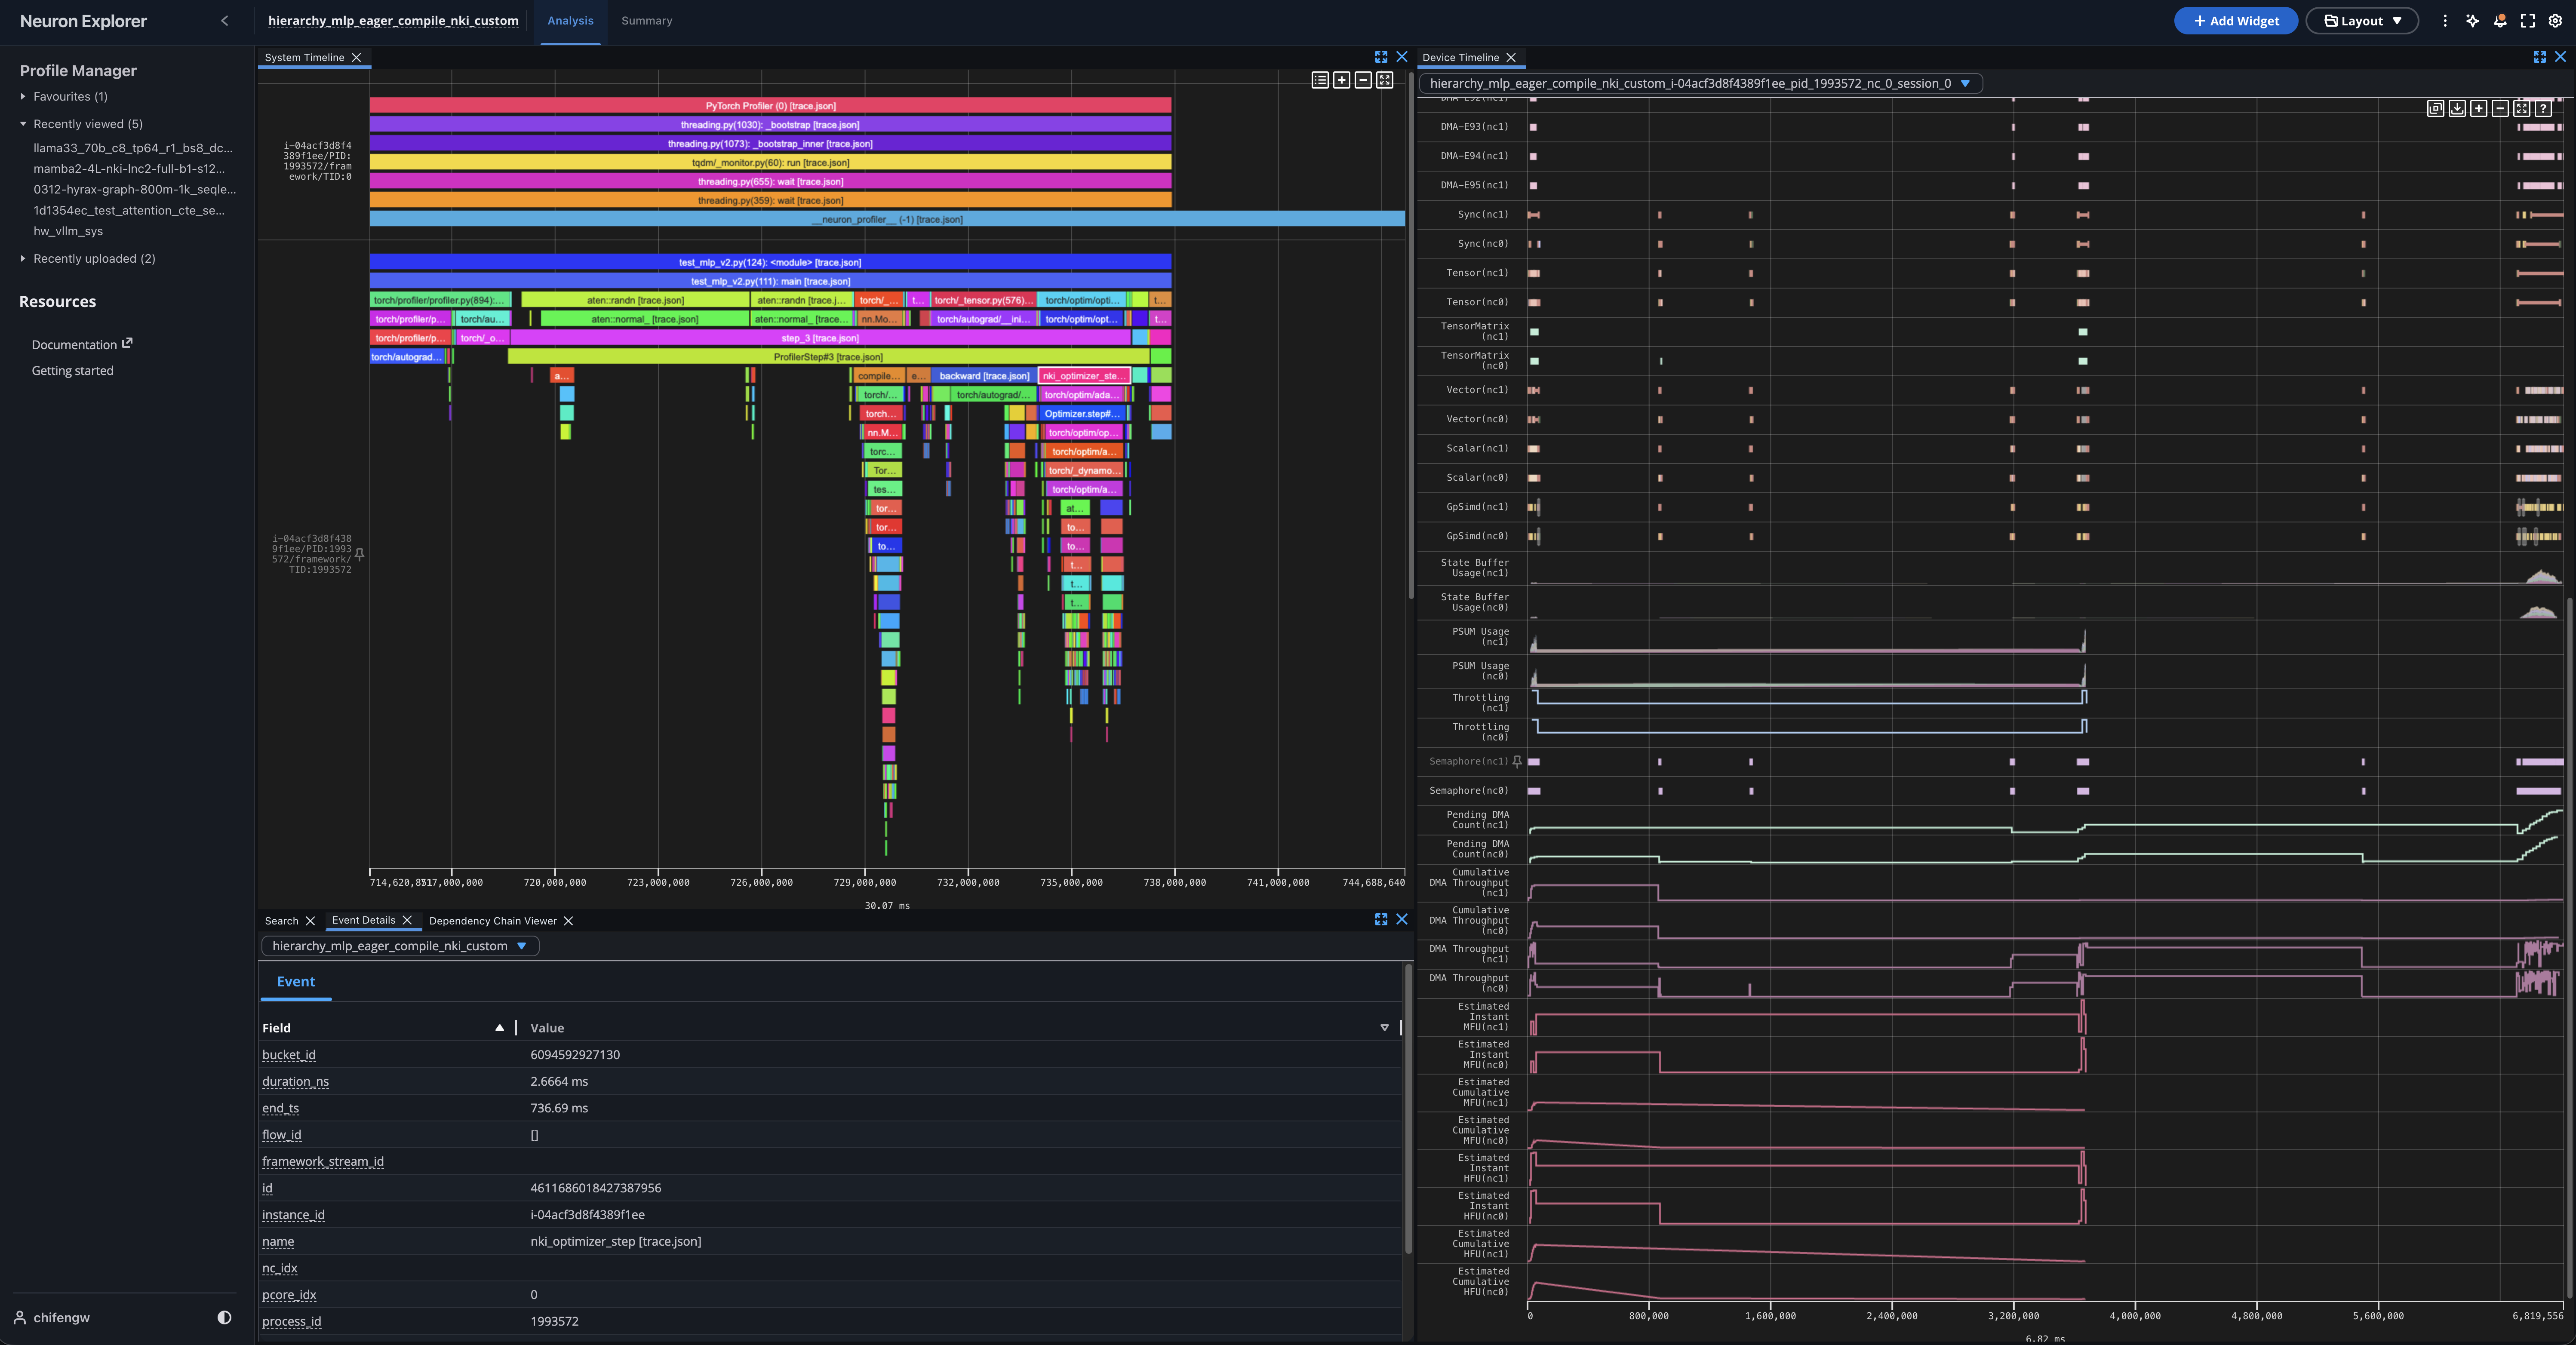The width and height of the screenshot is (2576, 1345).
Task: Switch to the Summary tab
Action: pyautogui.click(x=646, y=21)
